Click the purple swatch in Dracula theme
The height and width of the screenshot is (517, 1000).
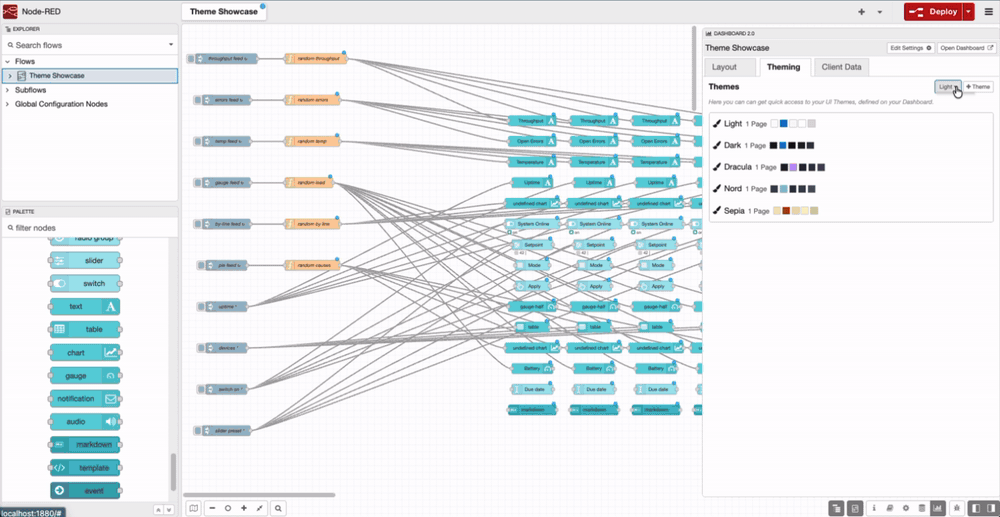[x=793, y=167]
